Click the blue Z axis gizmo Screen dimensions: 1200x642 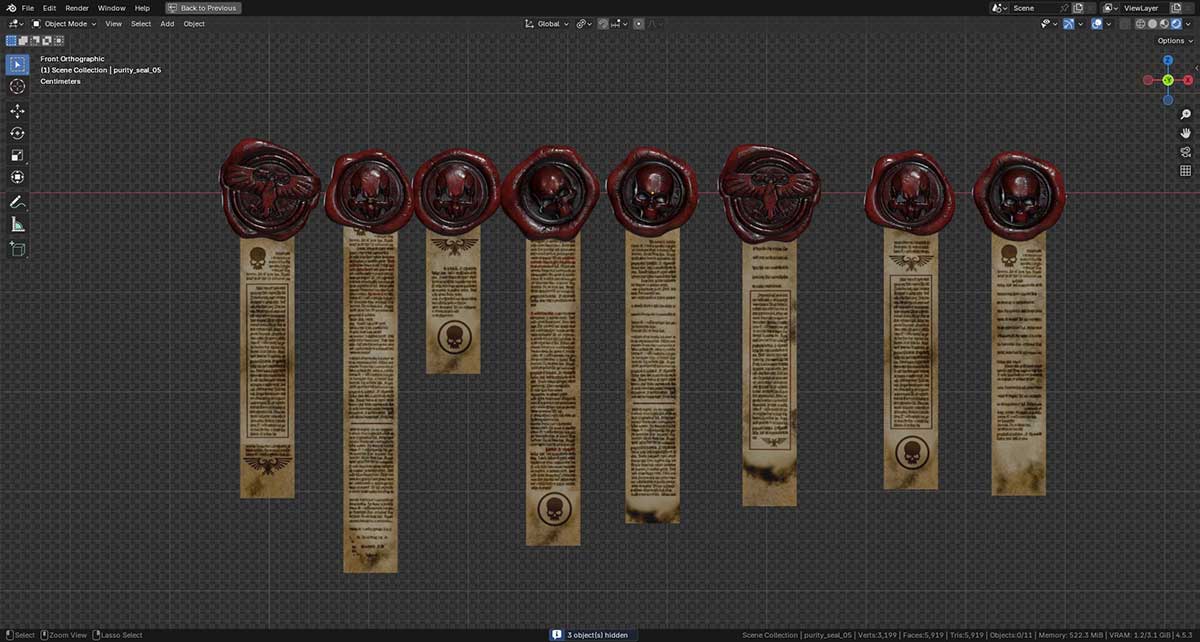[x=1168, y=60]
